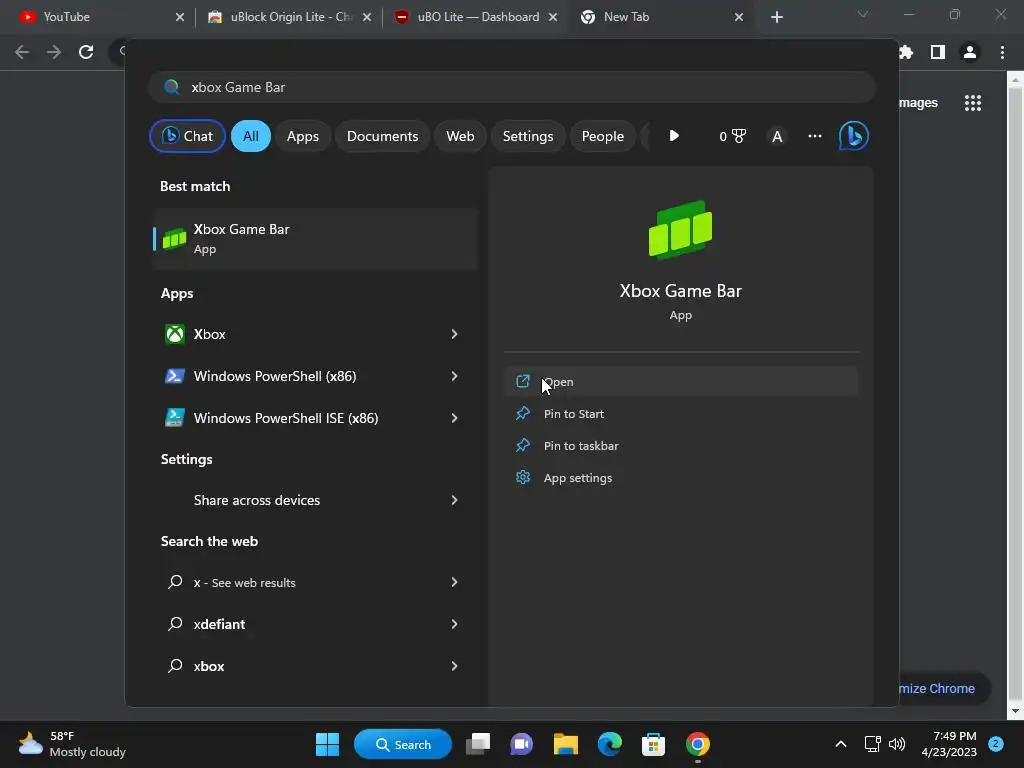Open Microsoft Store from taskbar

(x=653, y=744)
